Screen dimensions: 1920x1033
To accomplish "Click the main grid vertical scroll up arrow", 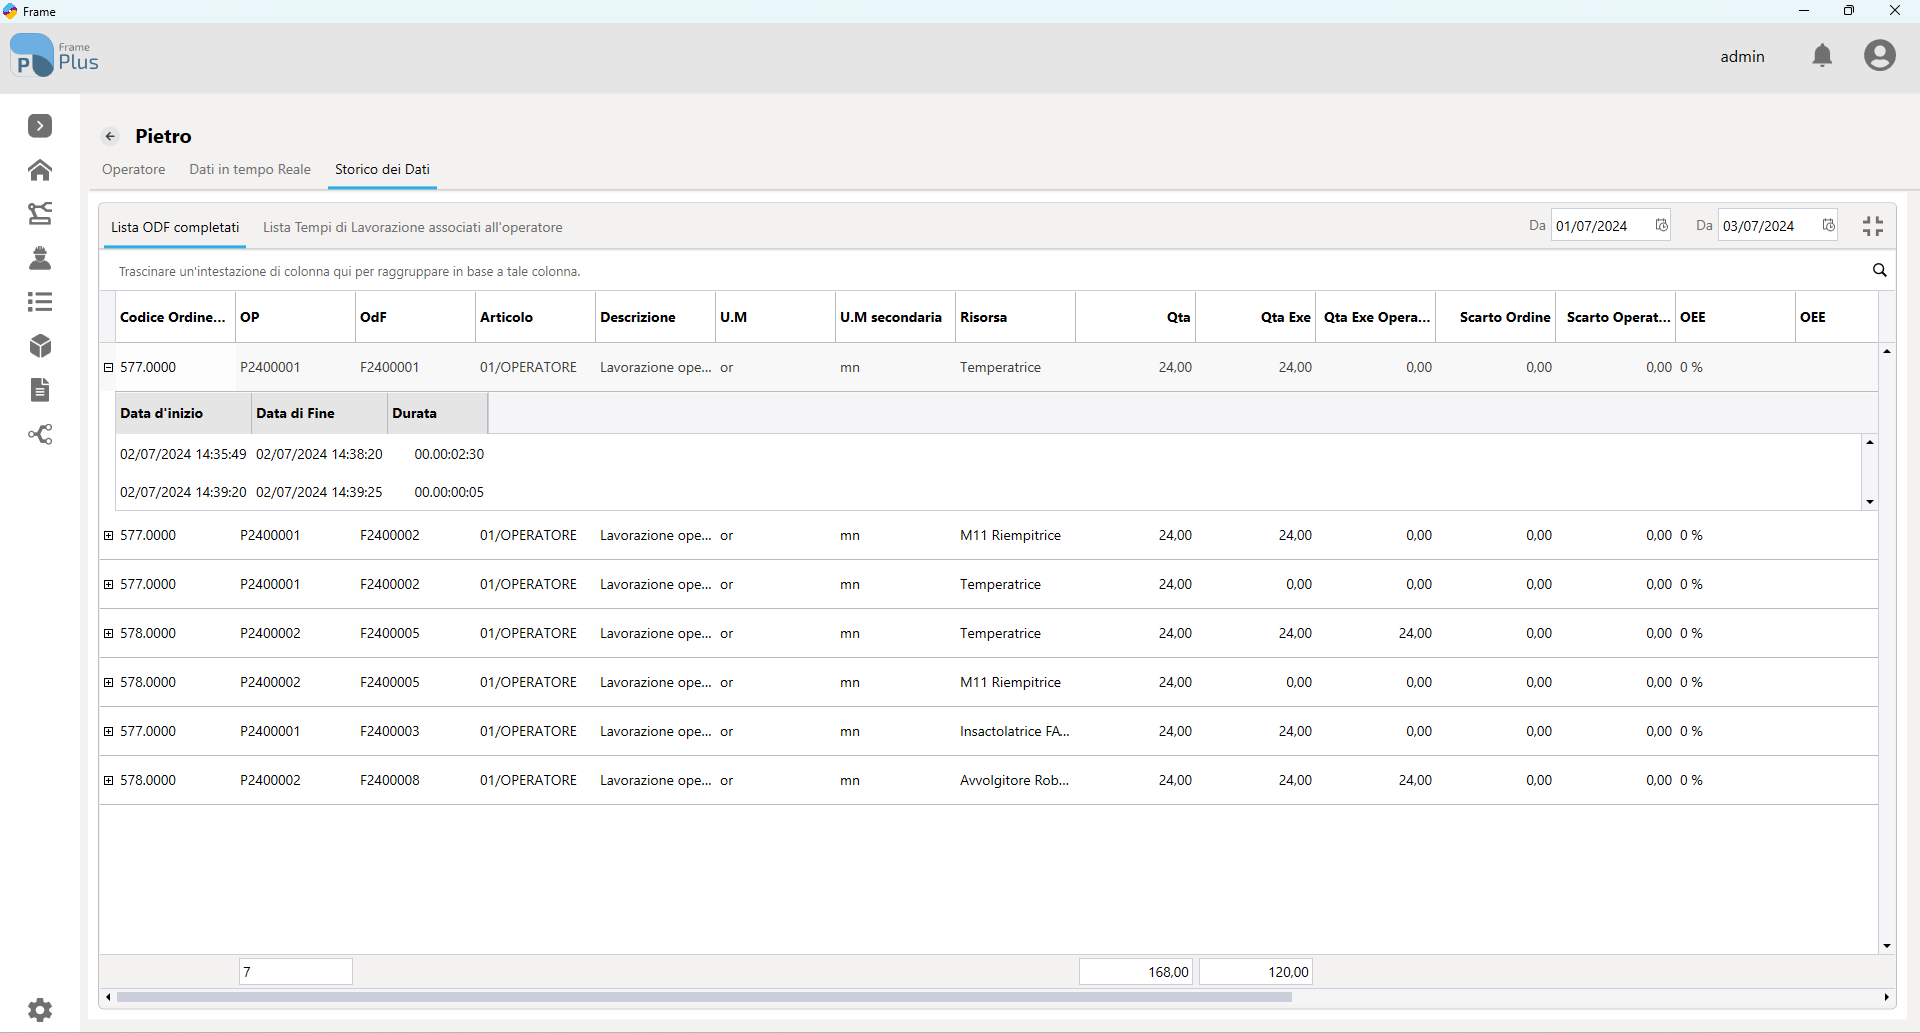I will [1887, 351].
